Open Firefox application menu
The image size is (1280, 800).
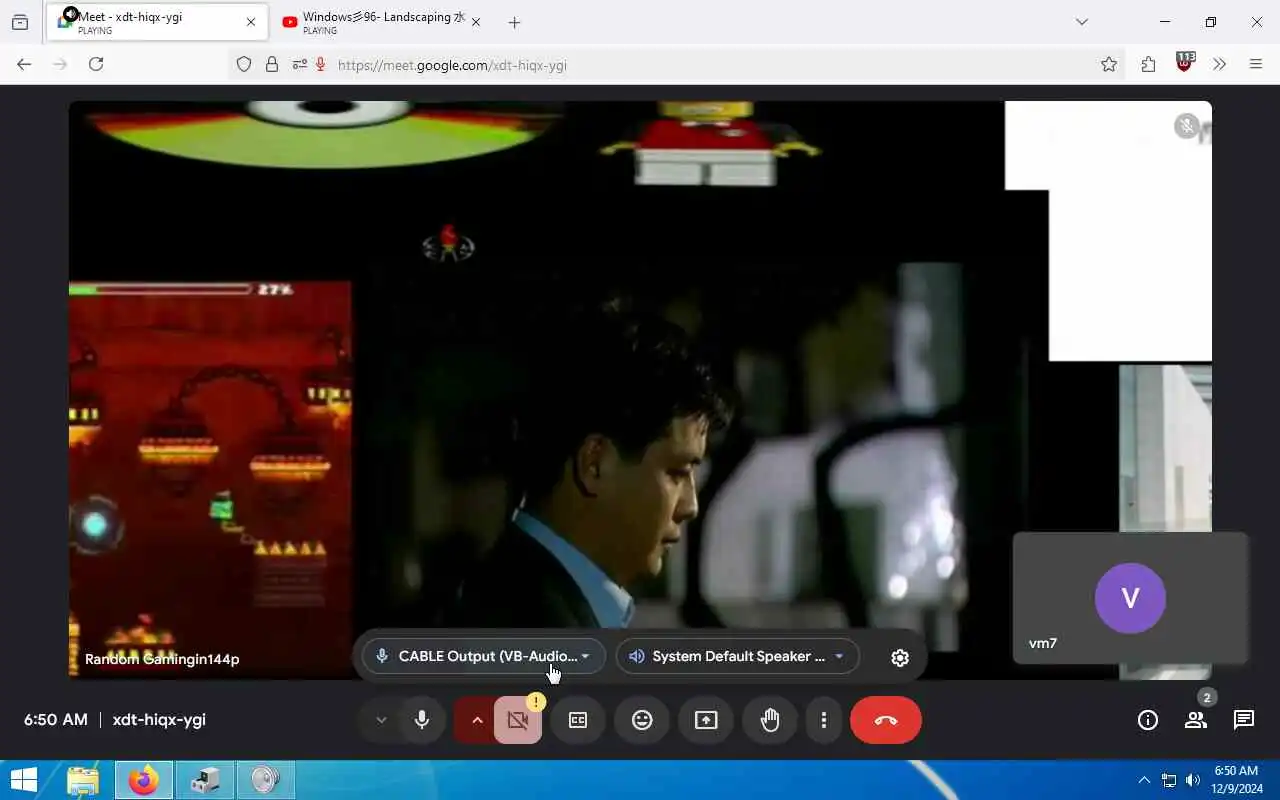coord(1256,64)
